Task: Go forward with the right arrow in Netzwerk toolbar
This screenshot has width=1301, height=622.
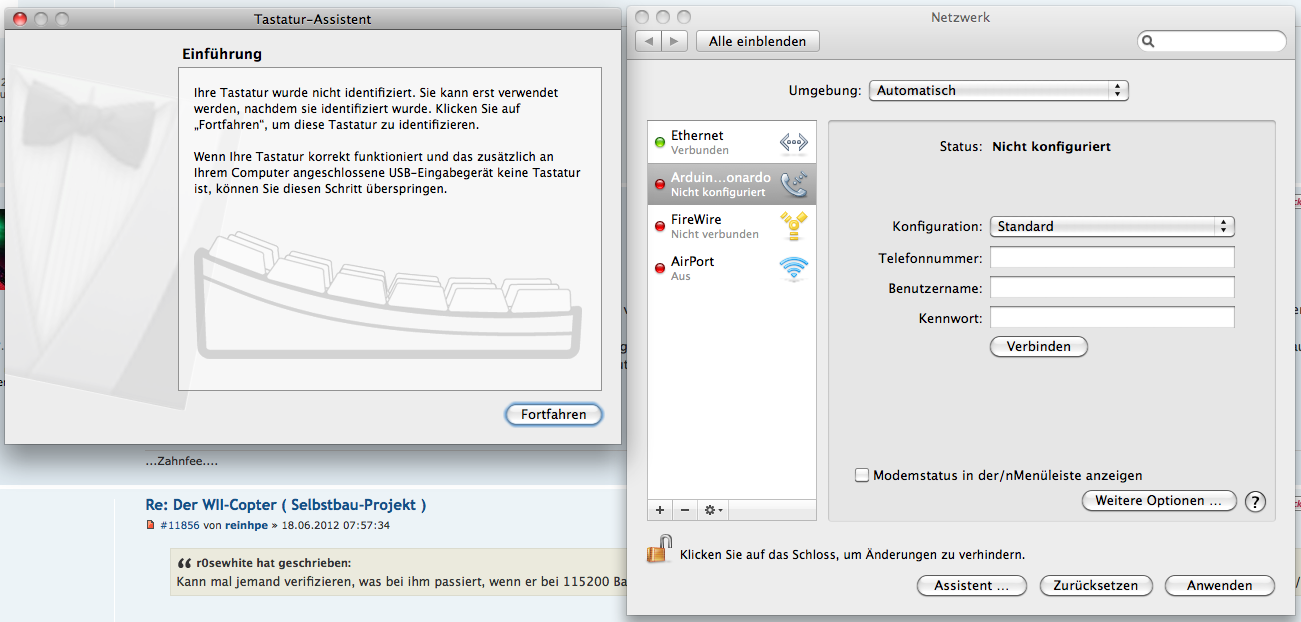Action: click(675, 41)
